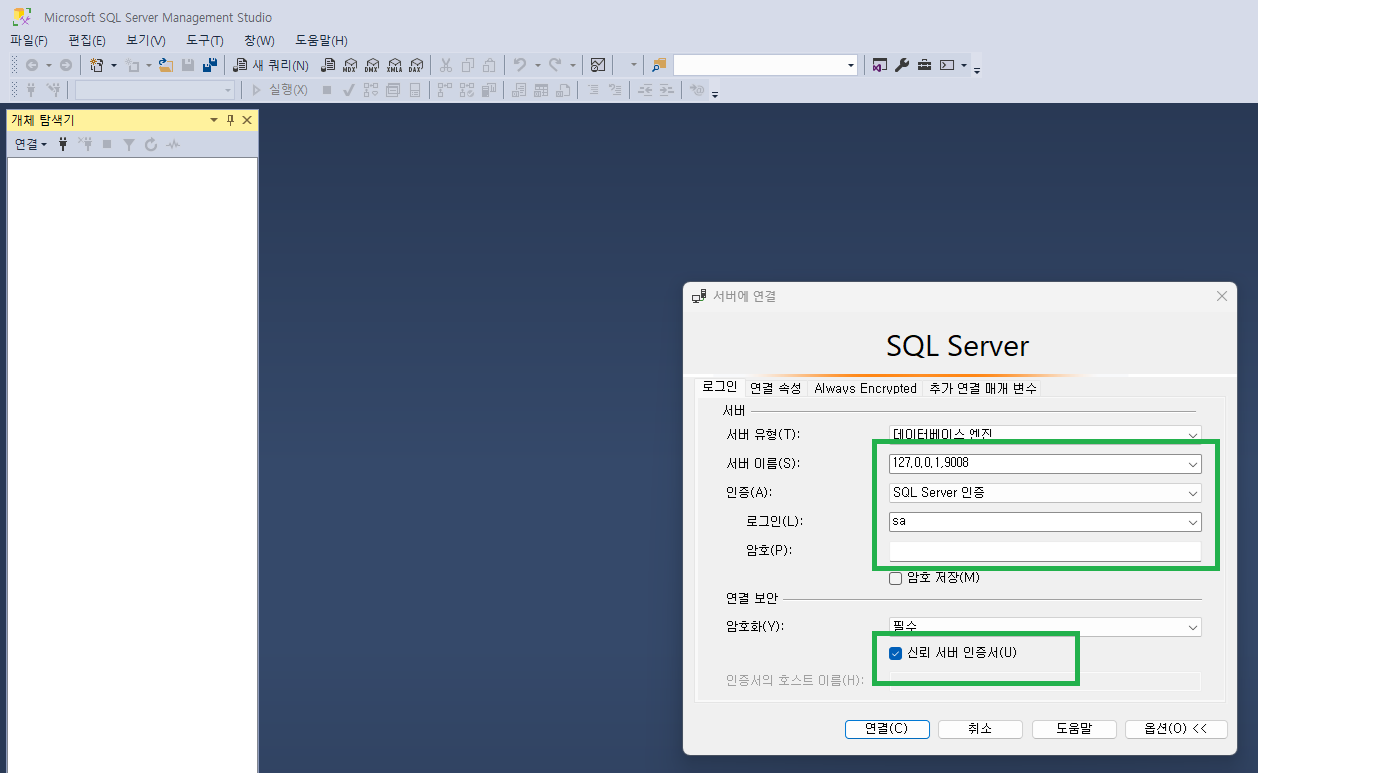Expand the 암호화 dropdown
The width and height of the screenshot is (1387, 773).
[1193, 627]
